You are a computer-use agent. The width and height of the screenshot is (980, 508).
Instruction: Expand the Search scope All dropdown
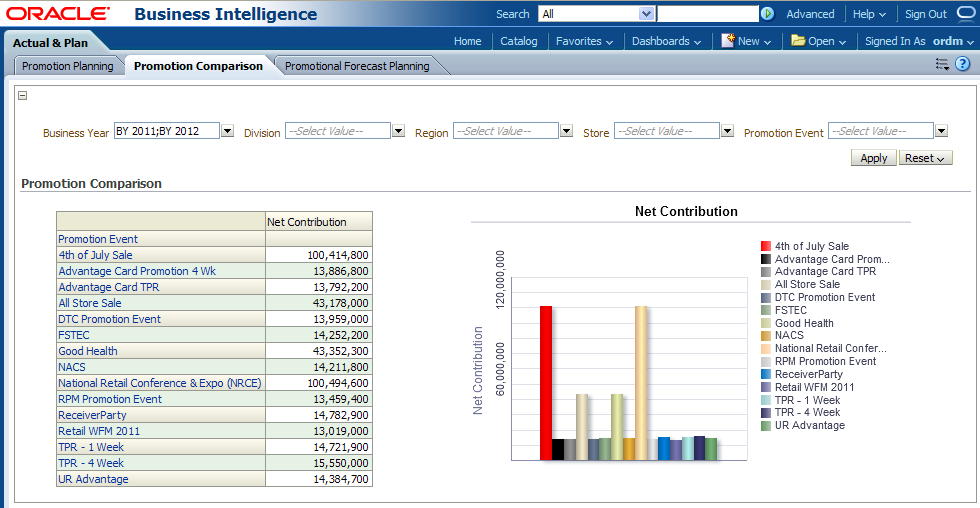click(646, 14)
